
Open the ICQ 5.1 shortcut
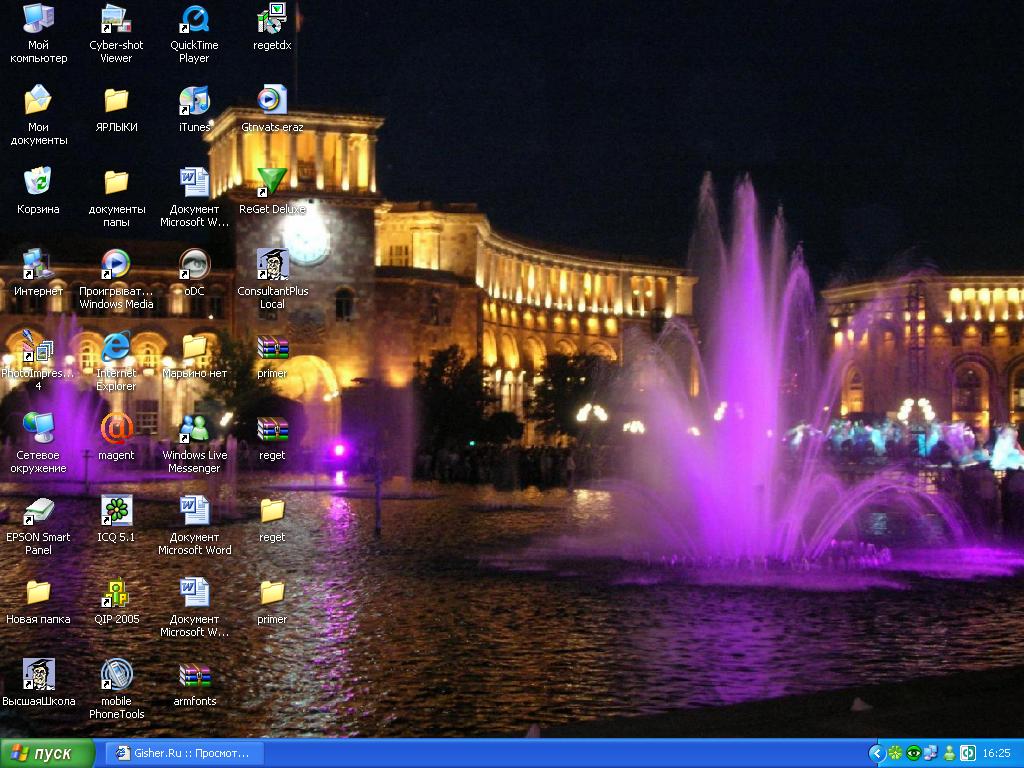click(116, 511)
